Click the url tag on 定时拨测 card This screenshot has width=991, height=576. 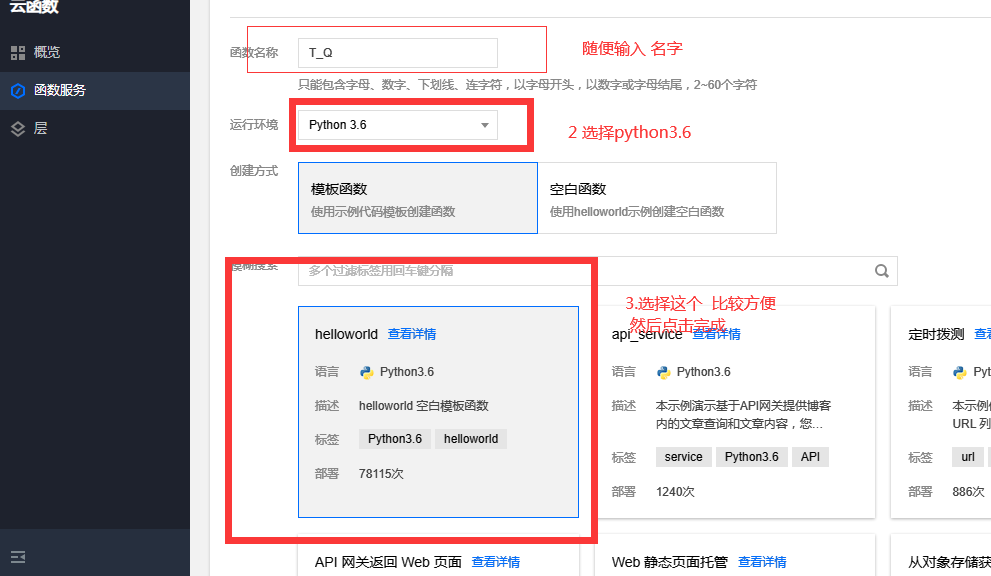(967, 456)
